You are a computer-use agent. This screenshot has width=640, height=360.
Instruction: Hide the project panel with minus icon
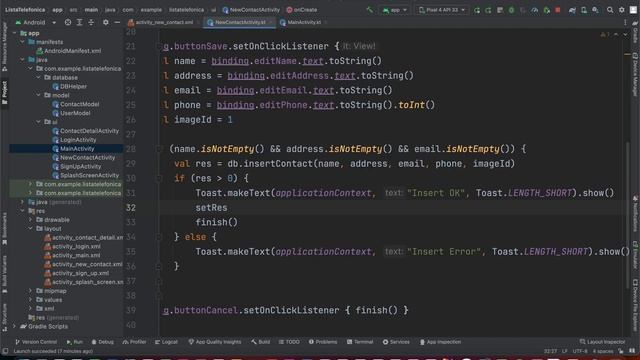pyautogui.click(x=117, y=22)
